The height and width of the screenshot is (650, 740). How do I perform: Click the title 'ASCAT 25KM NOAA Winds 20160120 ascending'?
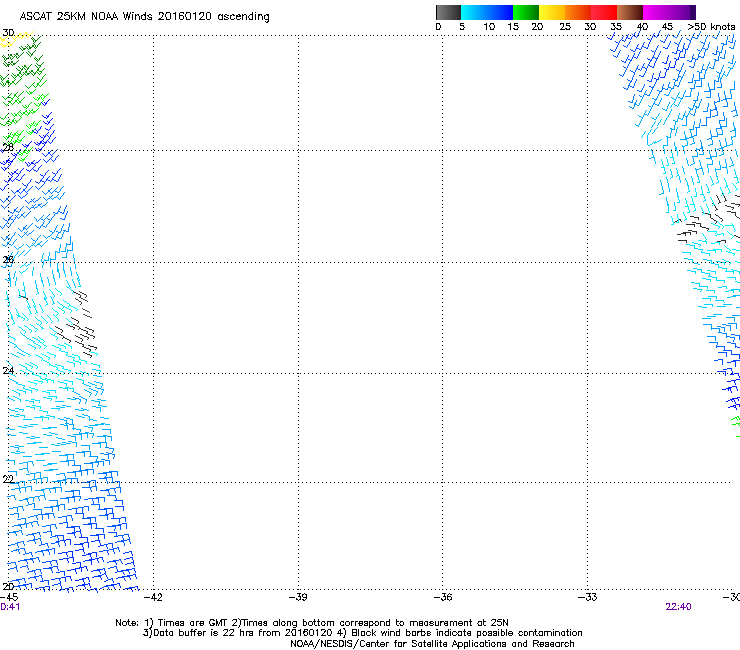pos(144,17)
